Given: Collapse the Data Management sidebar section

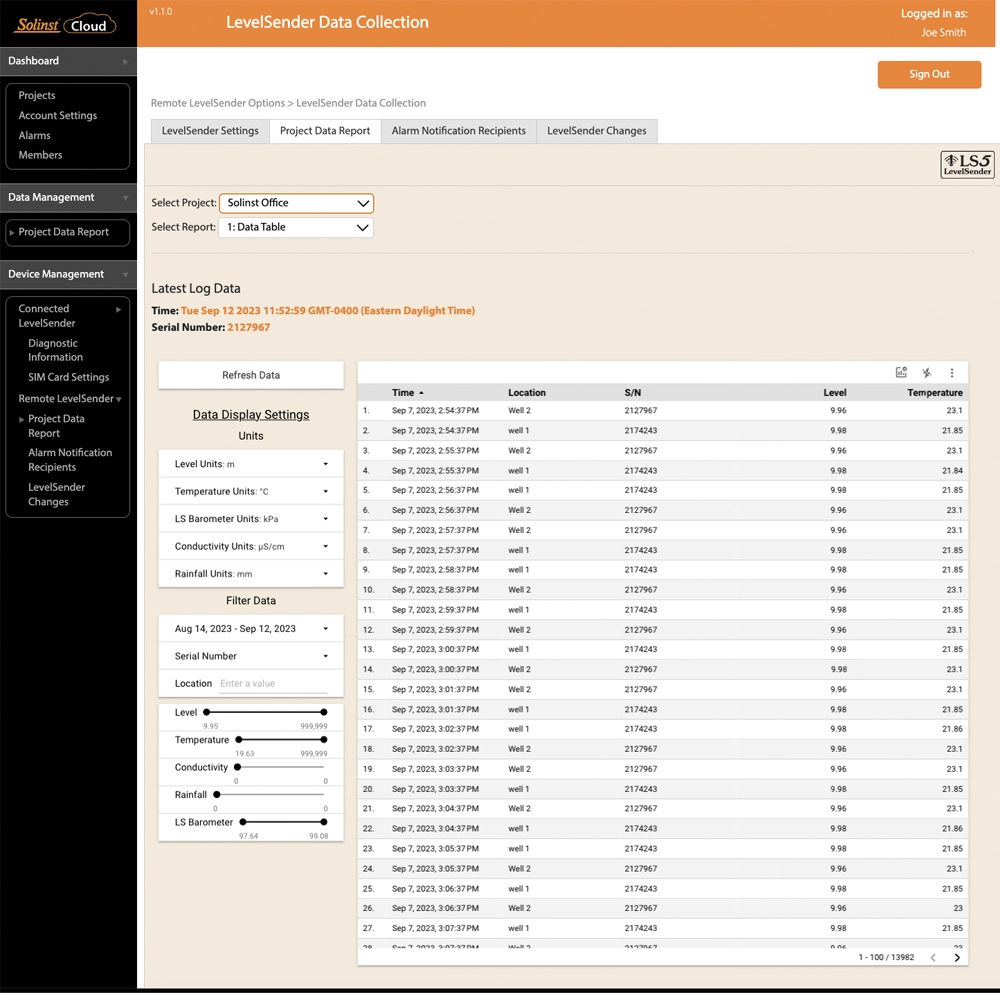Looking at the screenshot, I should (x=68, y=197).
